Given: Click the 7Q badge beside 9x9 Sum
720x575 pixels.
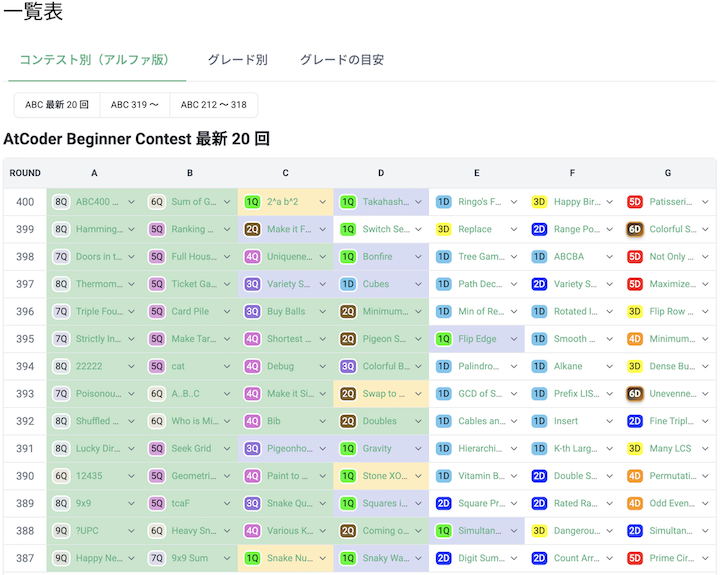Looking at the screenshot, I should 157,558.
